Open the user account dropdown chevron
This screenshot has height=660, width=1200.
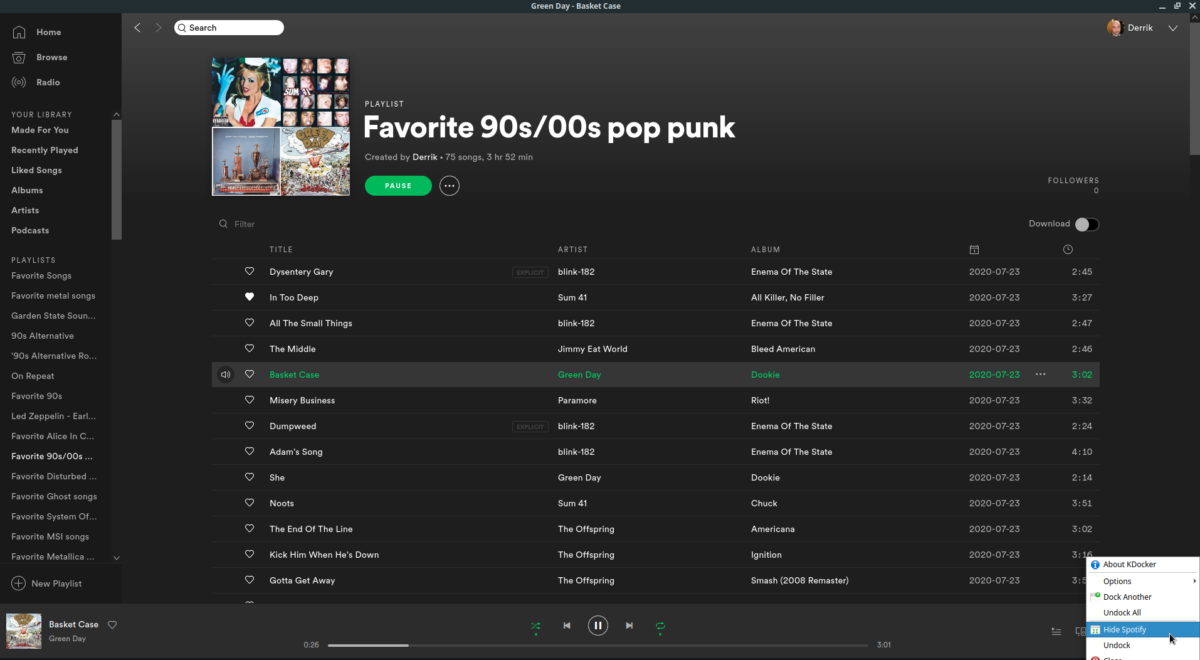[1173, 28]
